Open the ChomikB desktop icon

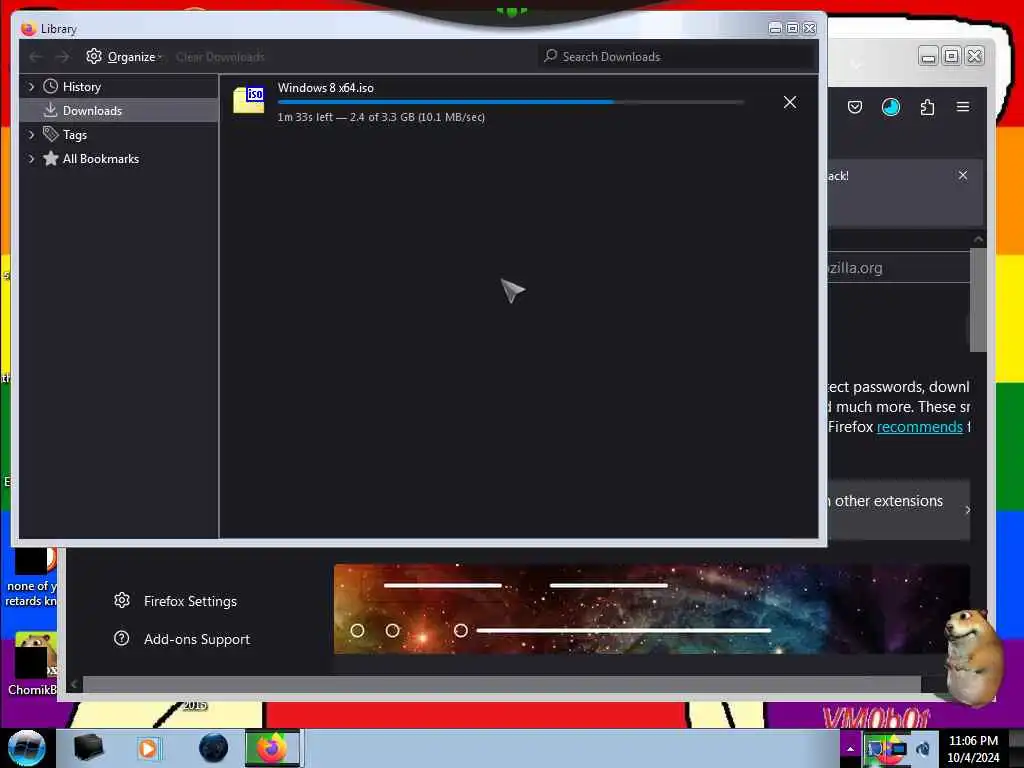31,664
